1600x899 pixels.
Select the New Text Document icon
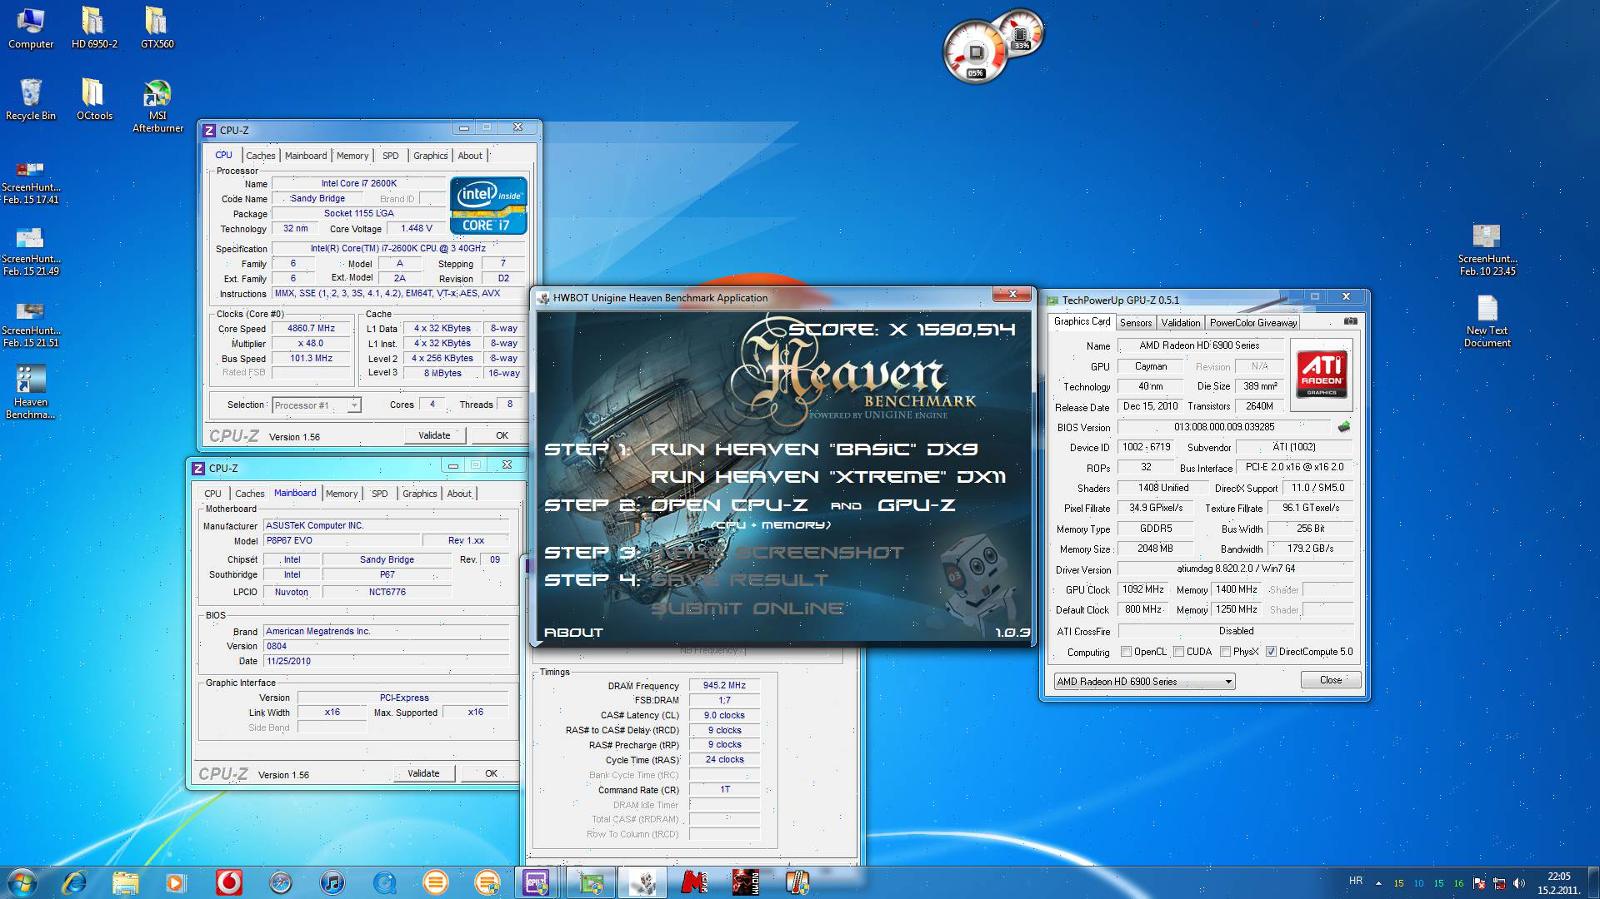[x=1487, y=321]
